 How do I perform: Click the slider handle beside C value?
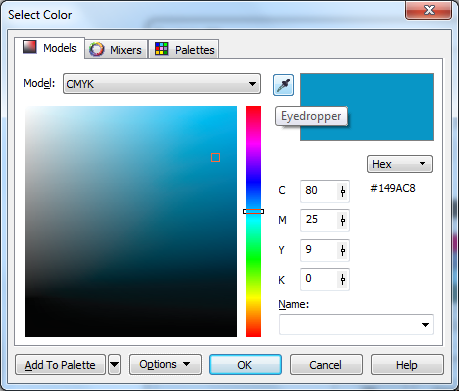coord(343,191)
